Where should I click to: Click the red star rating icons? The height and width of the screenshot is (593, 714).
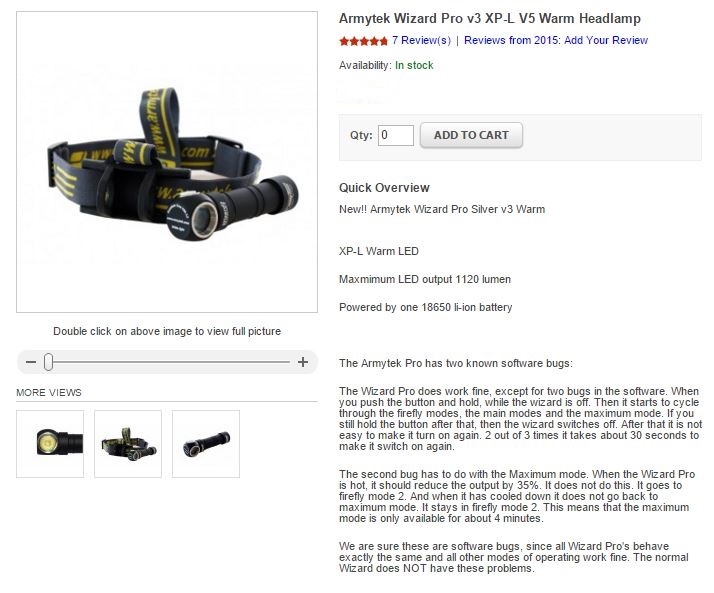click(x=363, y=41)
